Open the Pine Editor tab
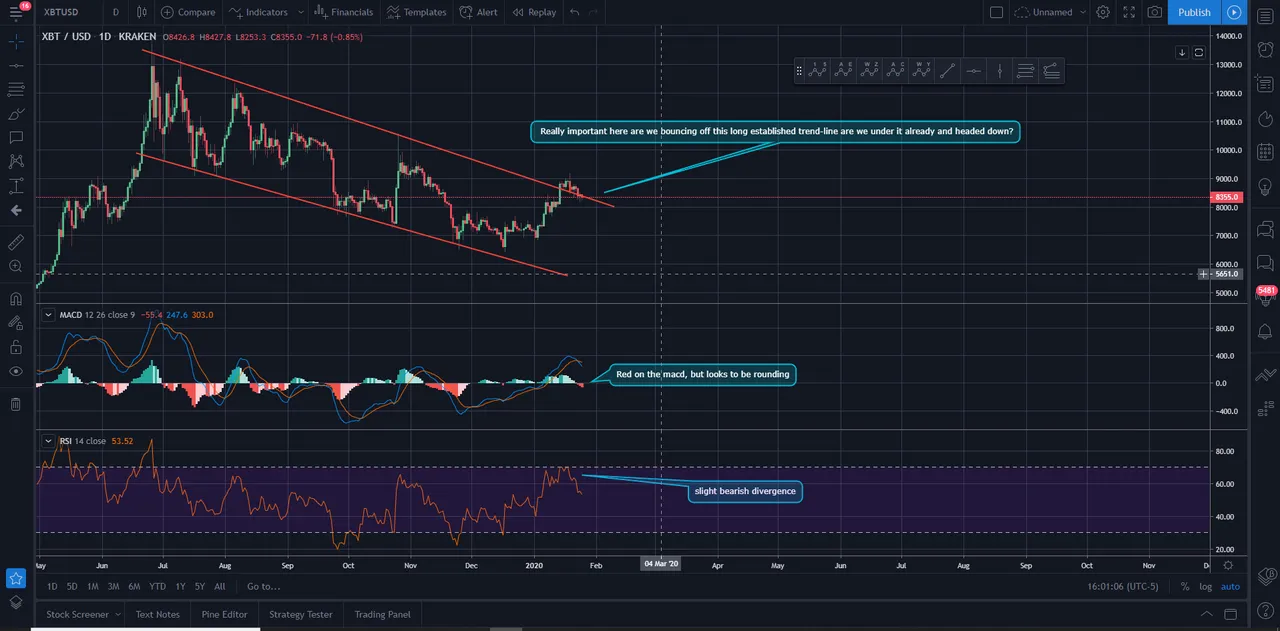 click(224, 614)
